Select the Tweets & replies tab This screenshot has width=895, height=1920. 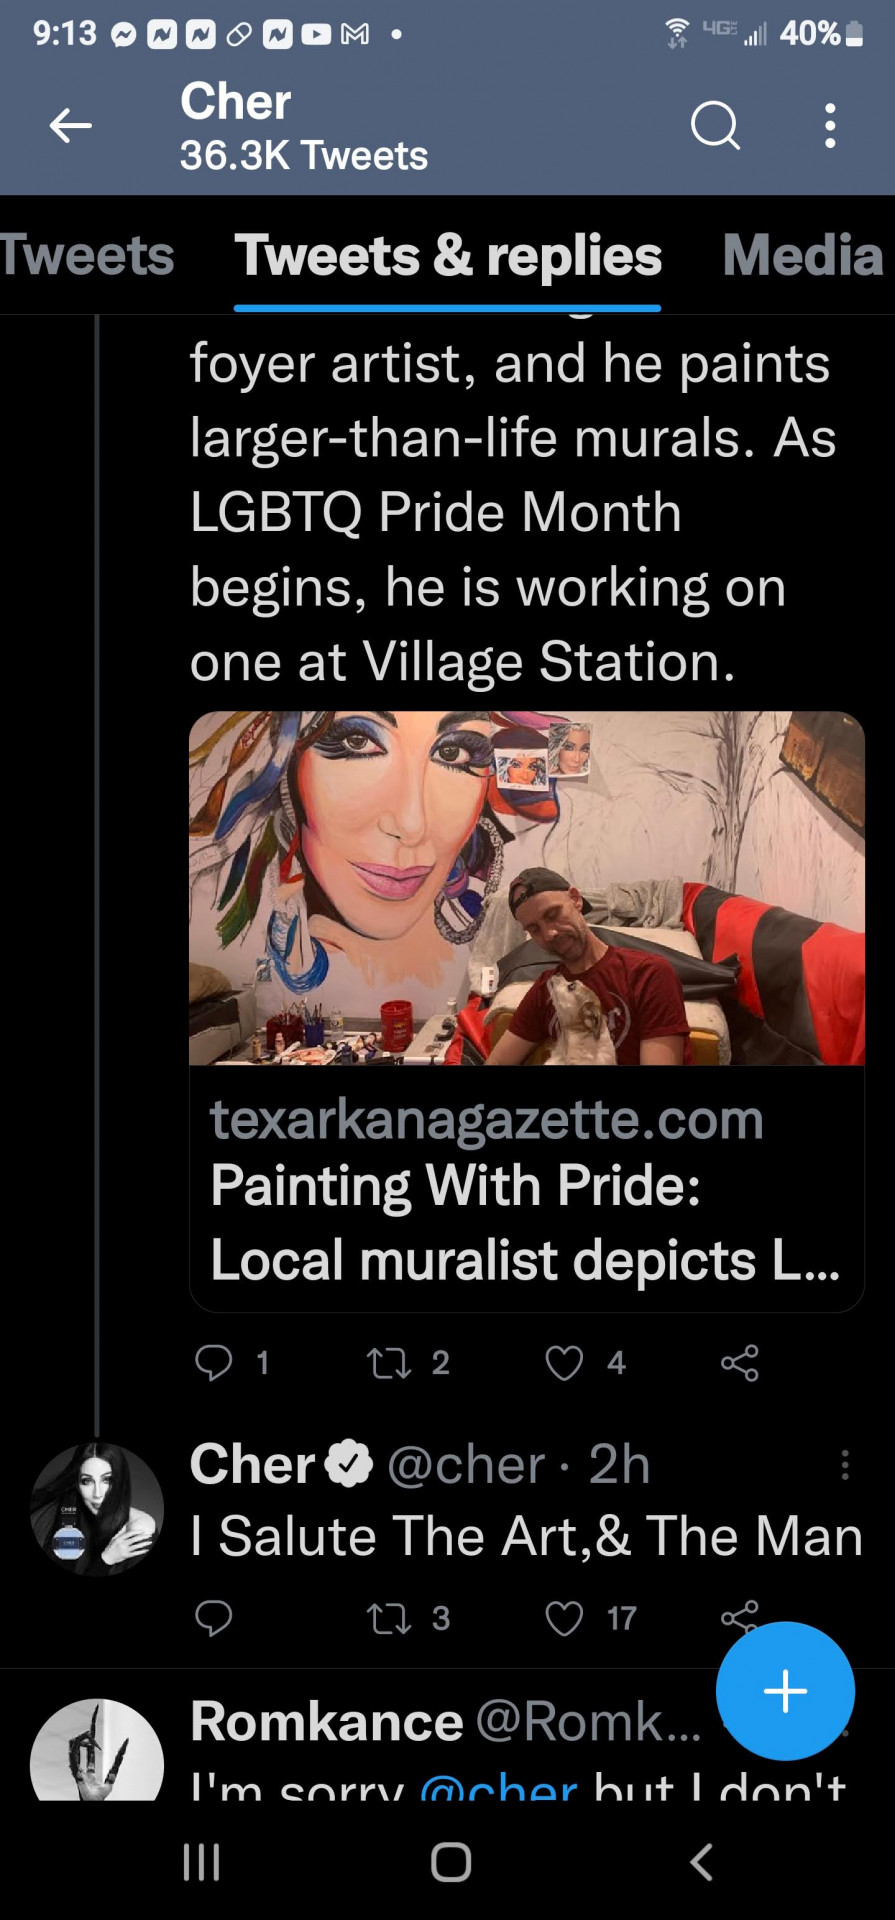448,255
